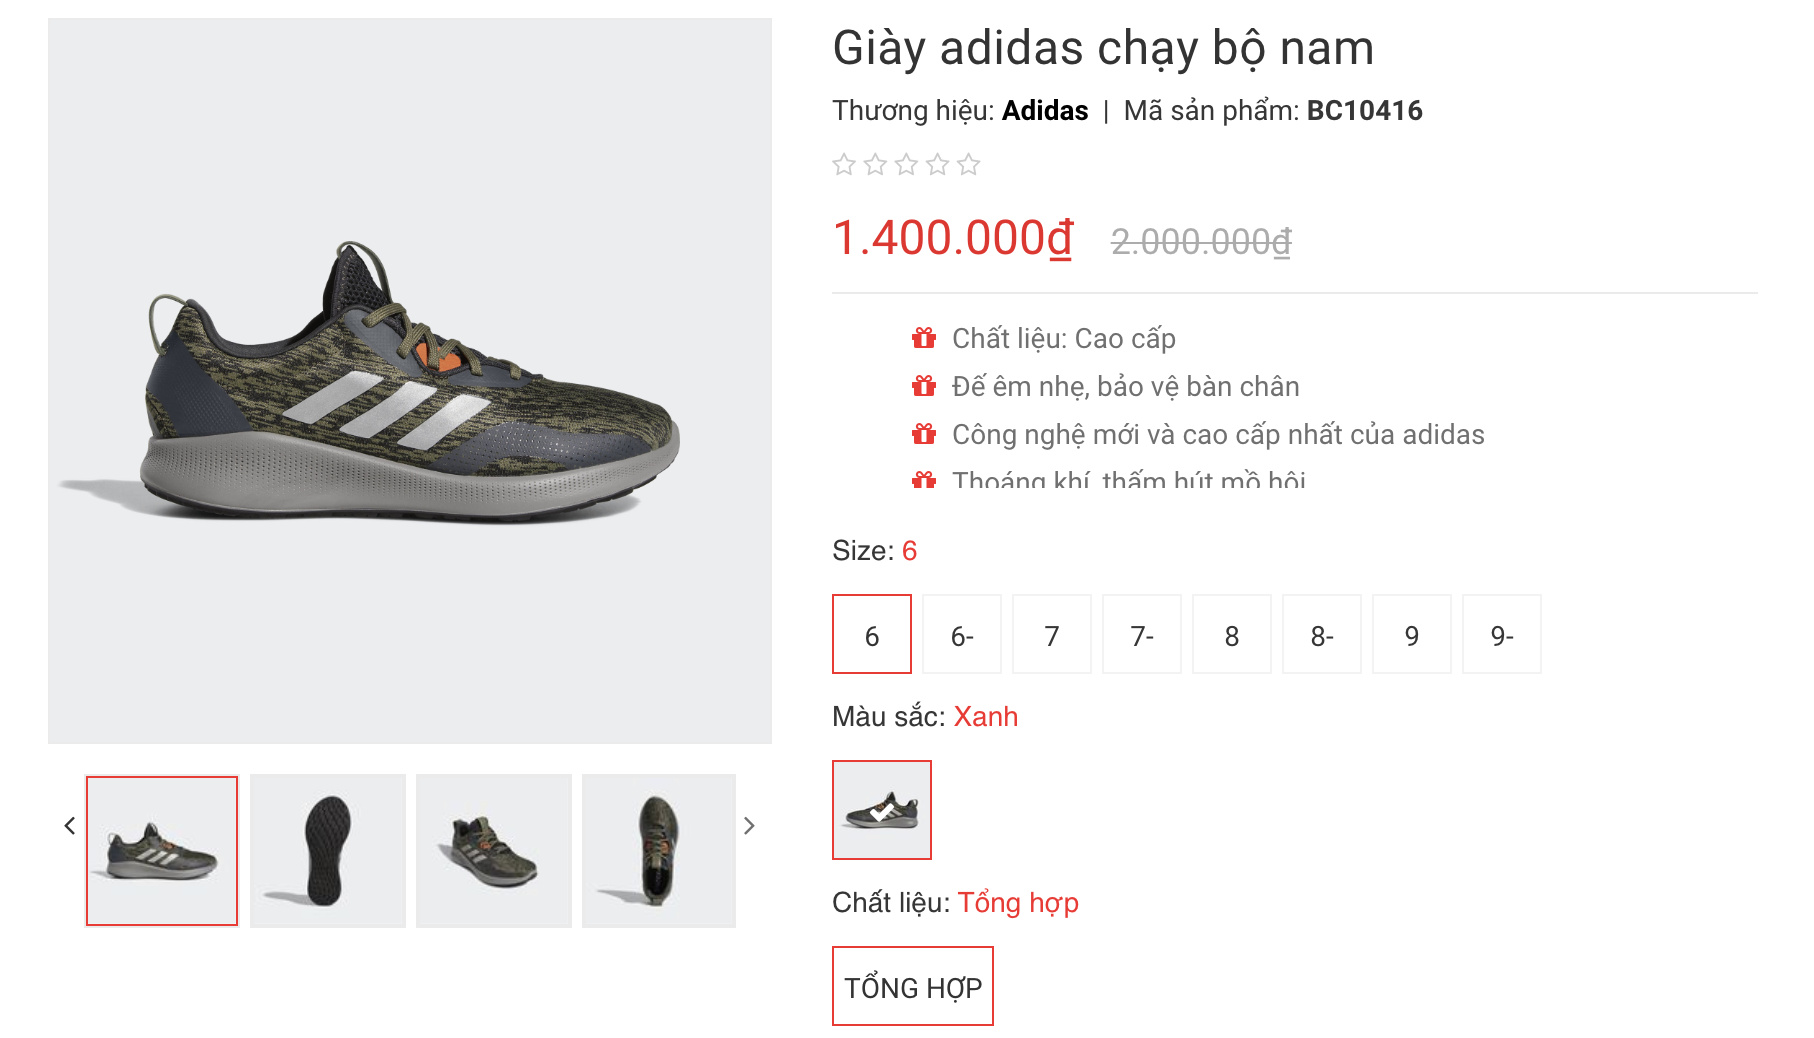1814x1038 pixels.
Task: Rate product with first star
Action: [x=844, y=165]
